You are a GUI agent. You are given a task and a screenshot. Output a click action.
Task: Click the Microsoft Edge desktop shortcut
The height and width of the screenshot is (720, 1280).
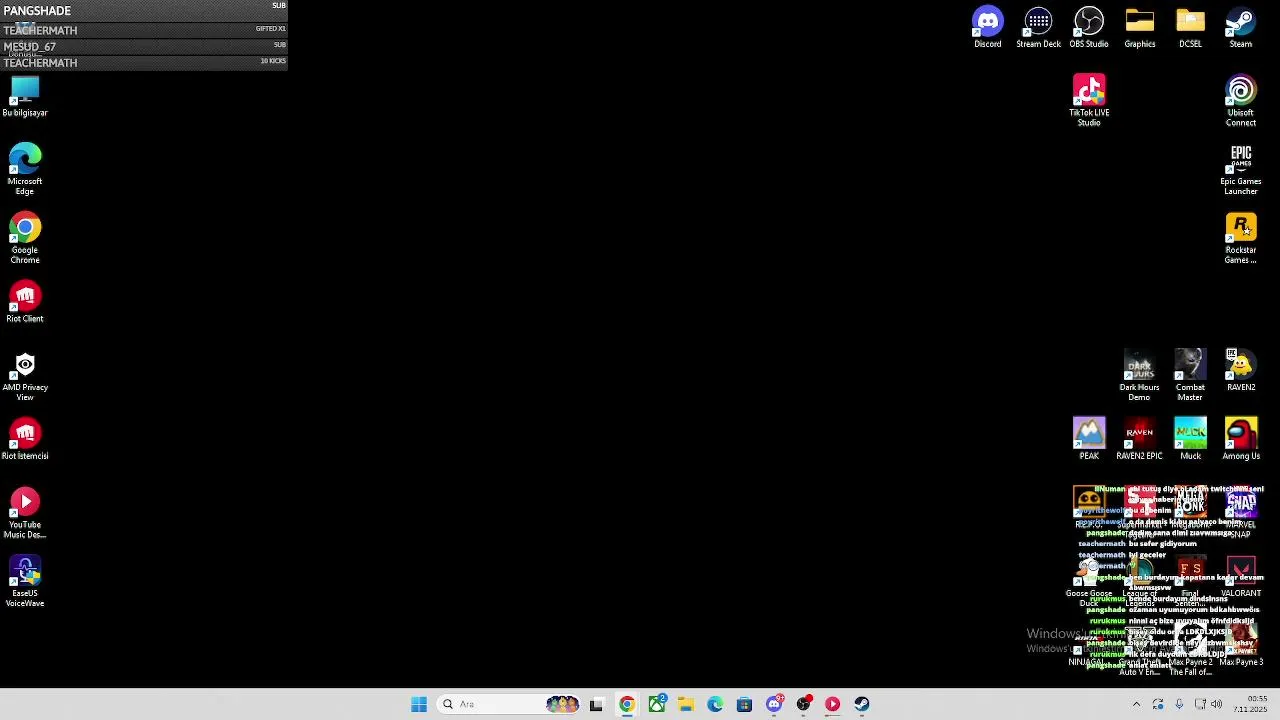(25, 169)
